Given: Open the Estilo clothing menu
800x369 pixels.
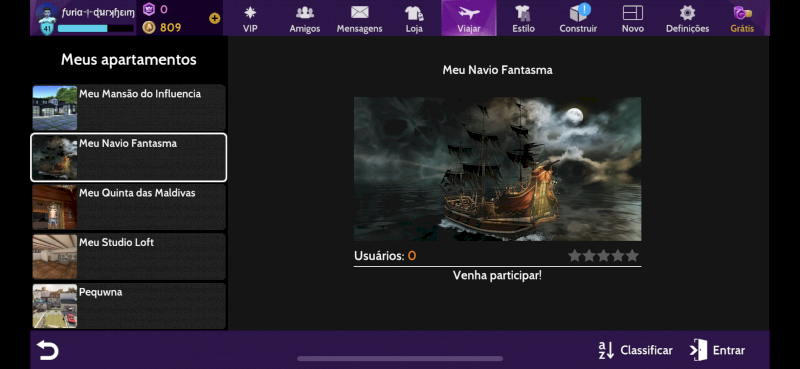Looking at the screenshot, I should pyautogui.click(x=523, y=19).
